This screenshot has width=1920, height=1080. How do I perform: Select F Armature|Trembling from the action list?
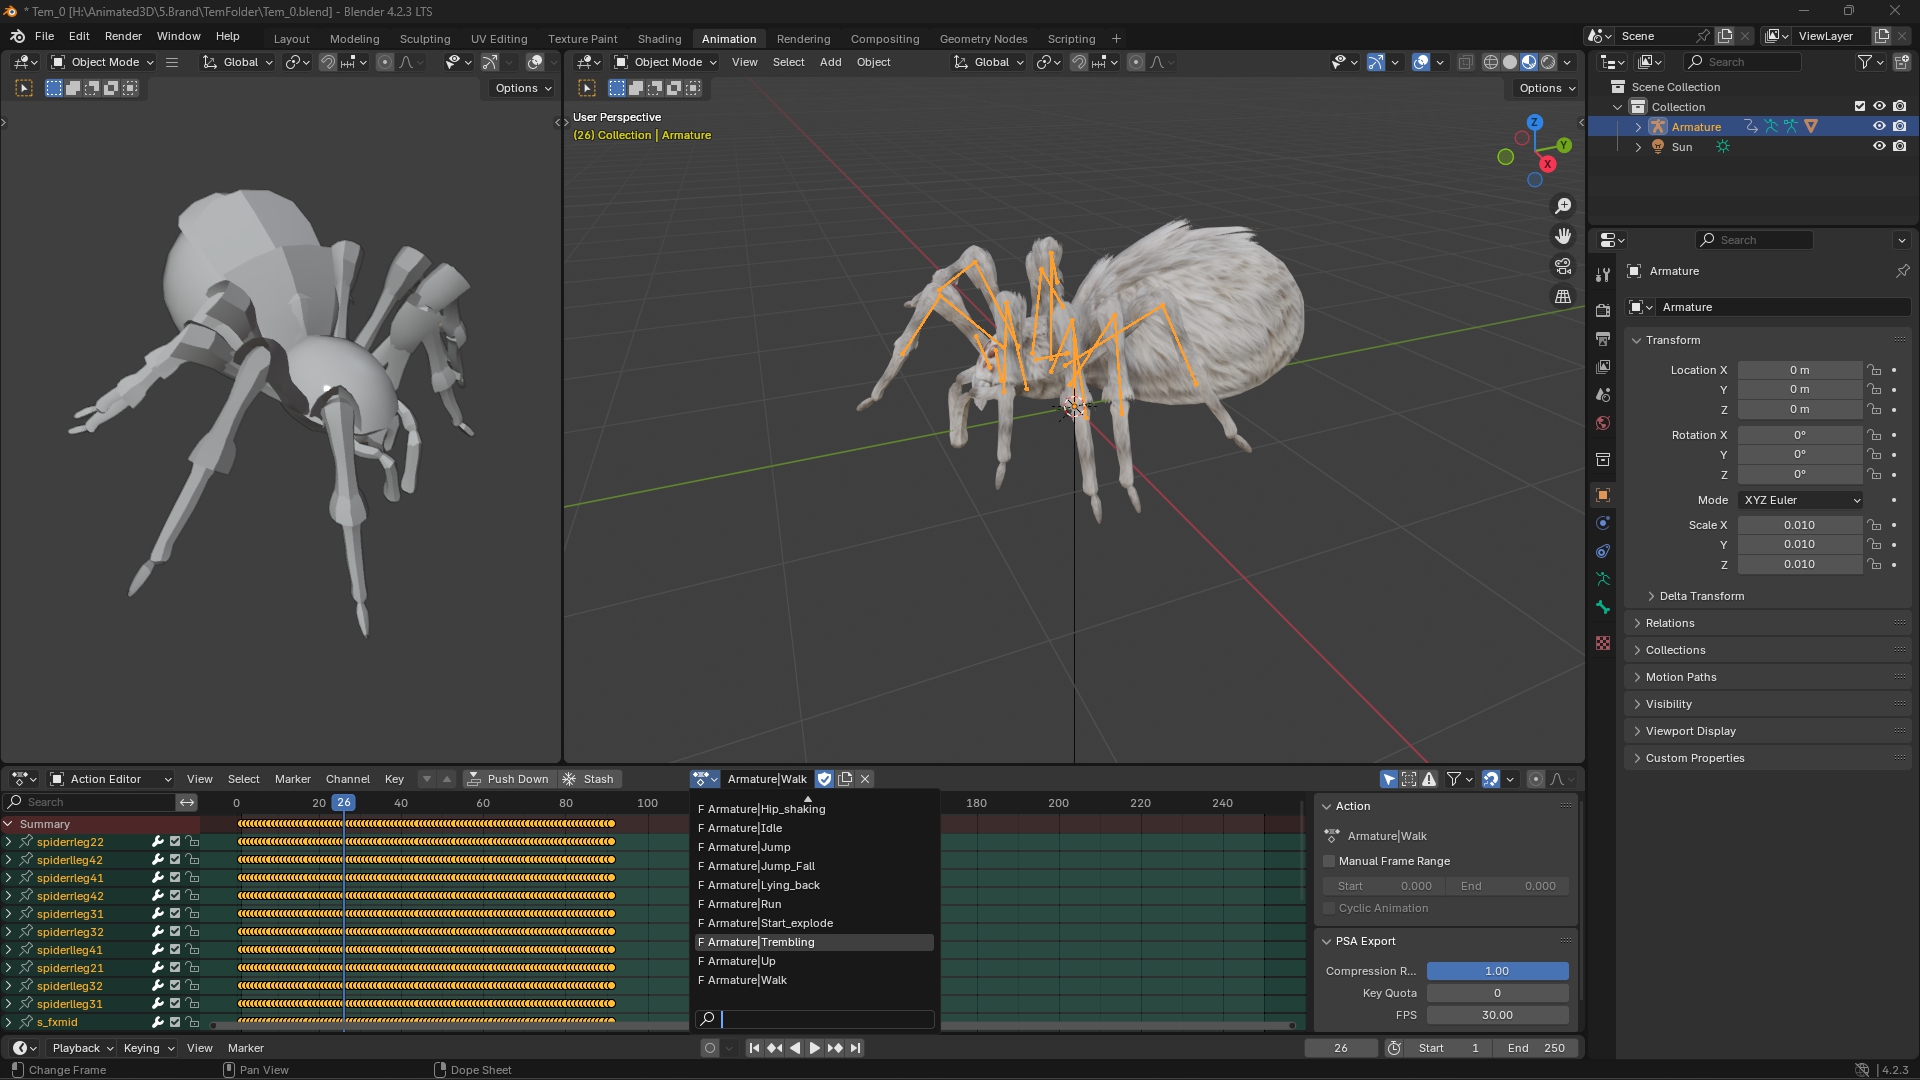813,942
